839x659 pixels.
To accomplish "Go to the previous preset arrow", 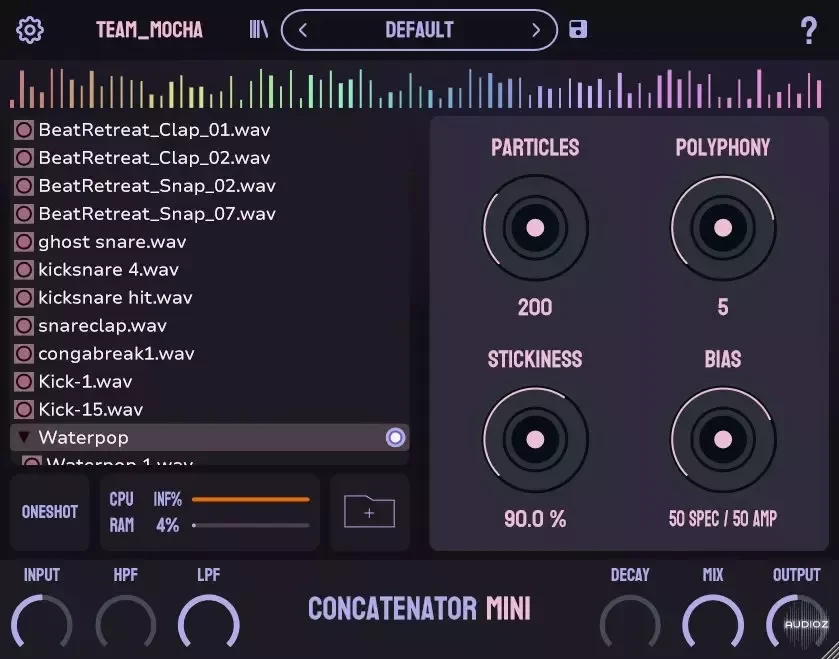I will (x=303, y=30).
